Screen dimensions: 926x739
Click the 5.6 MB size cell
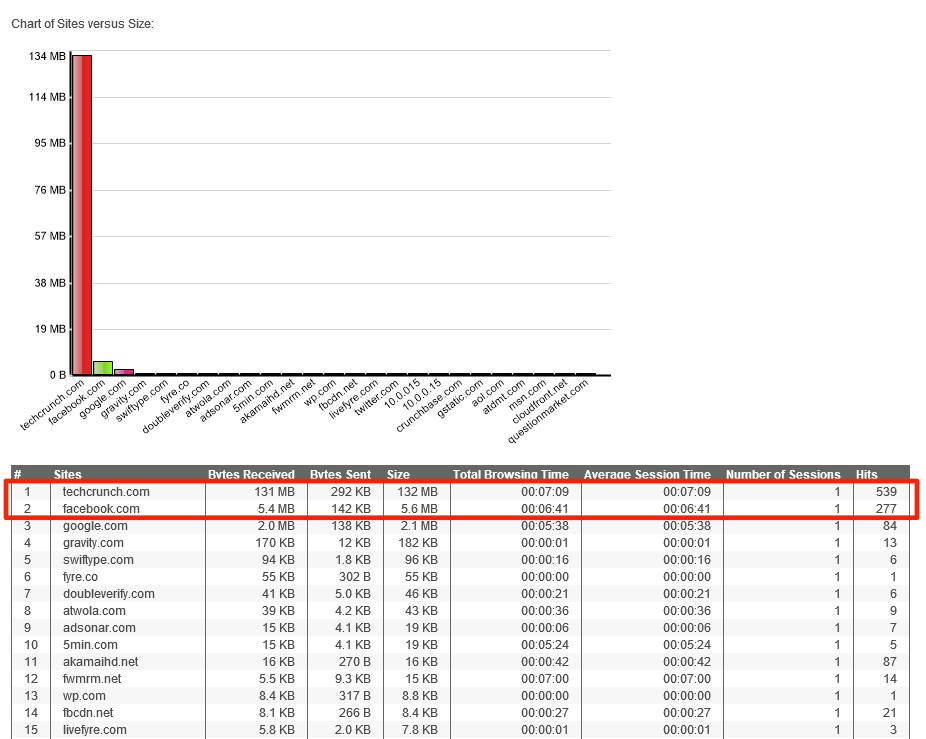pyautogui.click(x=419, y=509)
